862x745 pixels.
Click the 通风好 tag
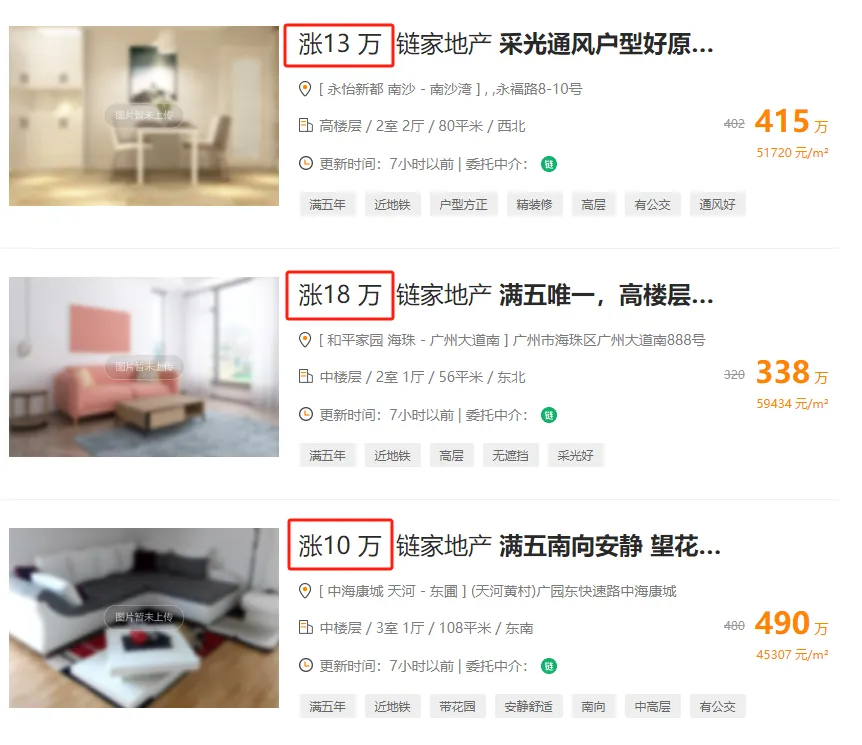tap(717, 205)
